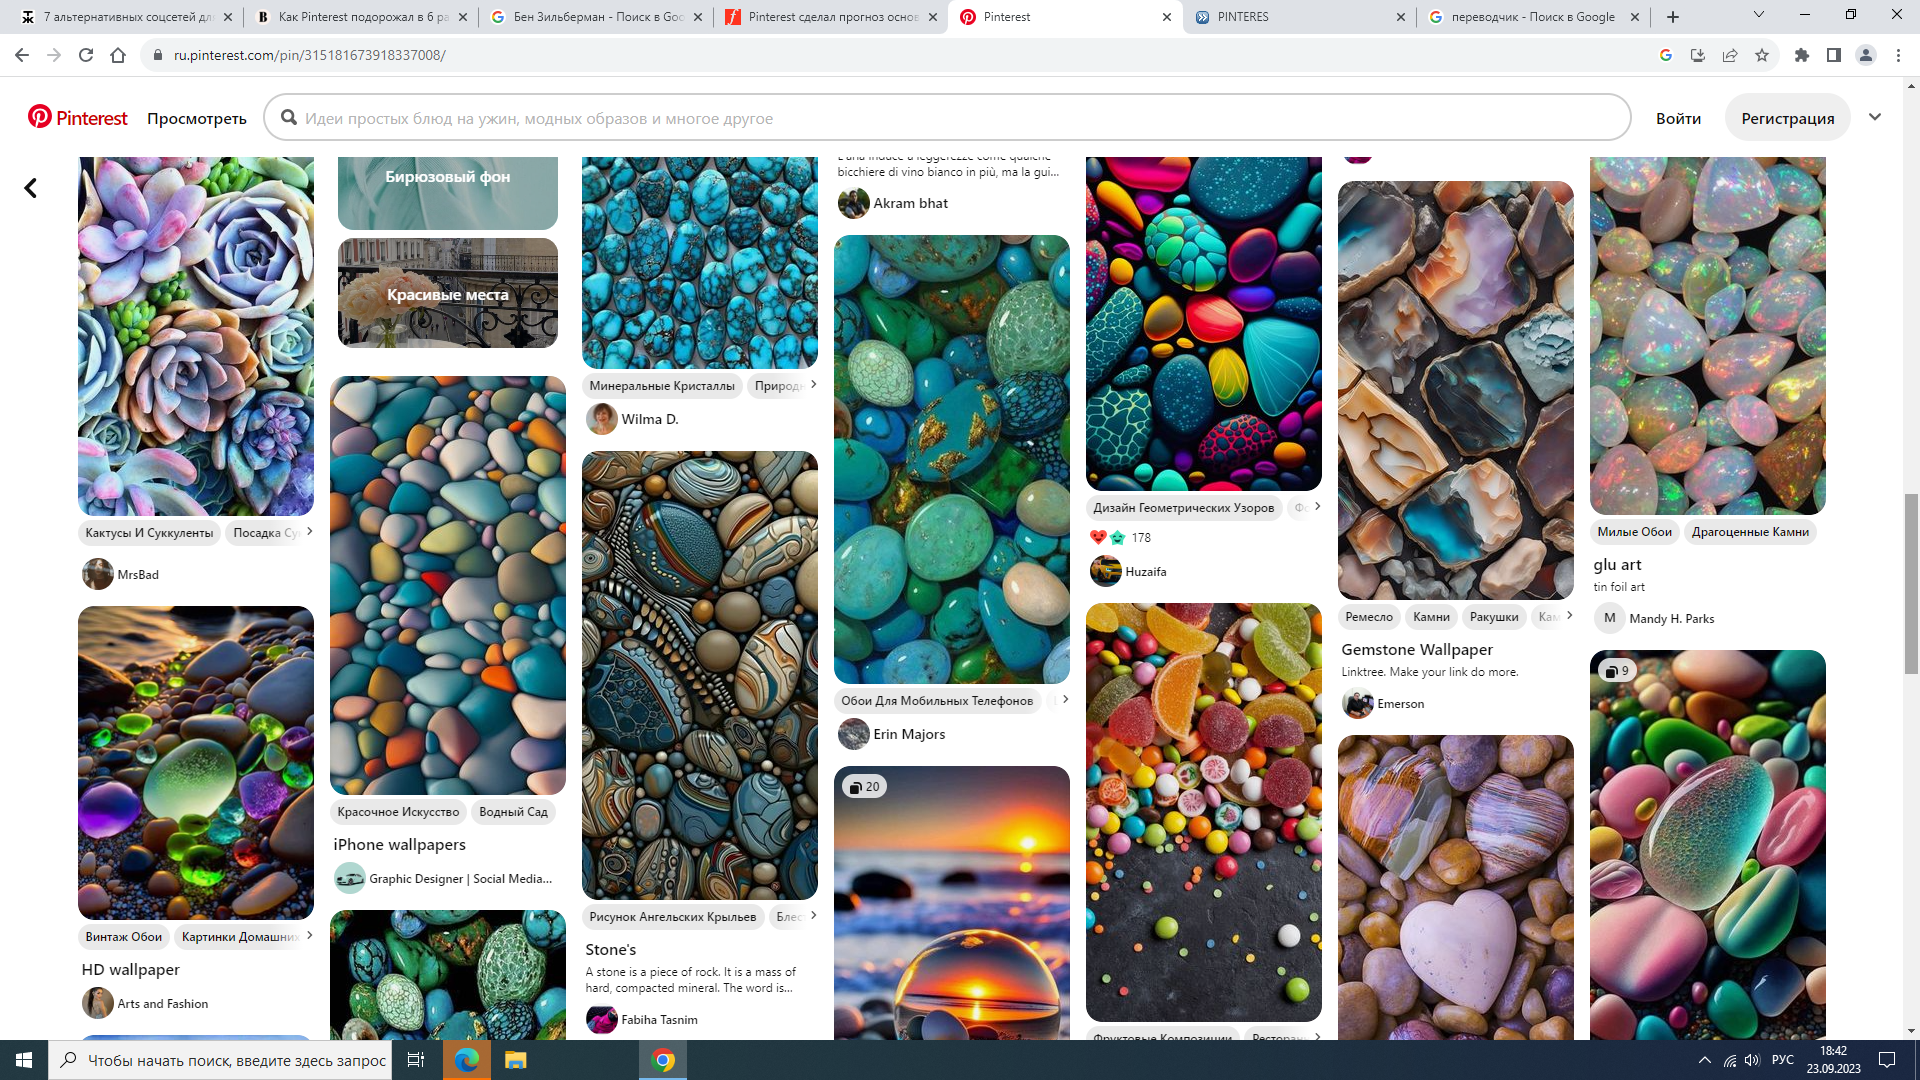Screen dimensions: 1920x1080
Task: Select the Кактусы И Суккуленты tag
Action: tap(149, 533)
